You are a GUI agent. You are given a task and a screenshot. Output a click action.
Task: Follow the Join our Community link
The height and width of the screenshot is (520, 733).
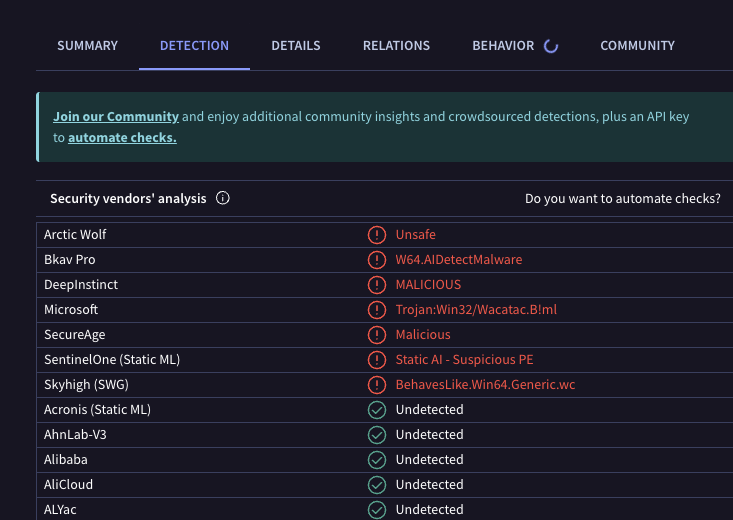pos(116,116)
